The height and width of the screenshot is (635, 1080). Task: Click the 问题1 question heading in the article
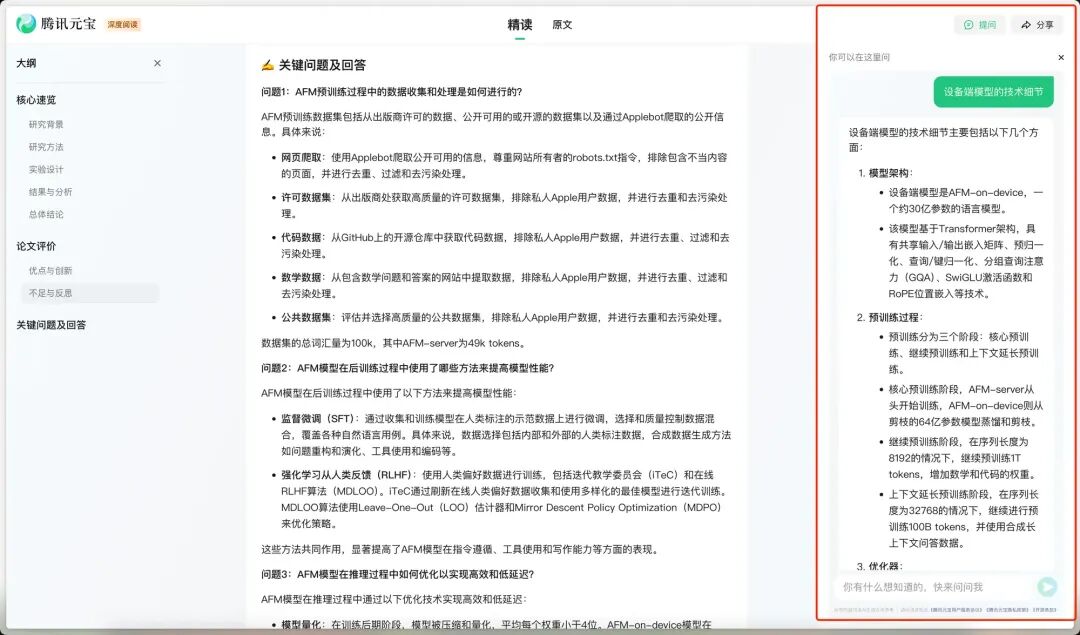[x=391, y=92]
